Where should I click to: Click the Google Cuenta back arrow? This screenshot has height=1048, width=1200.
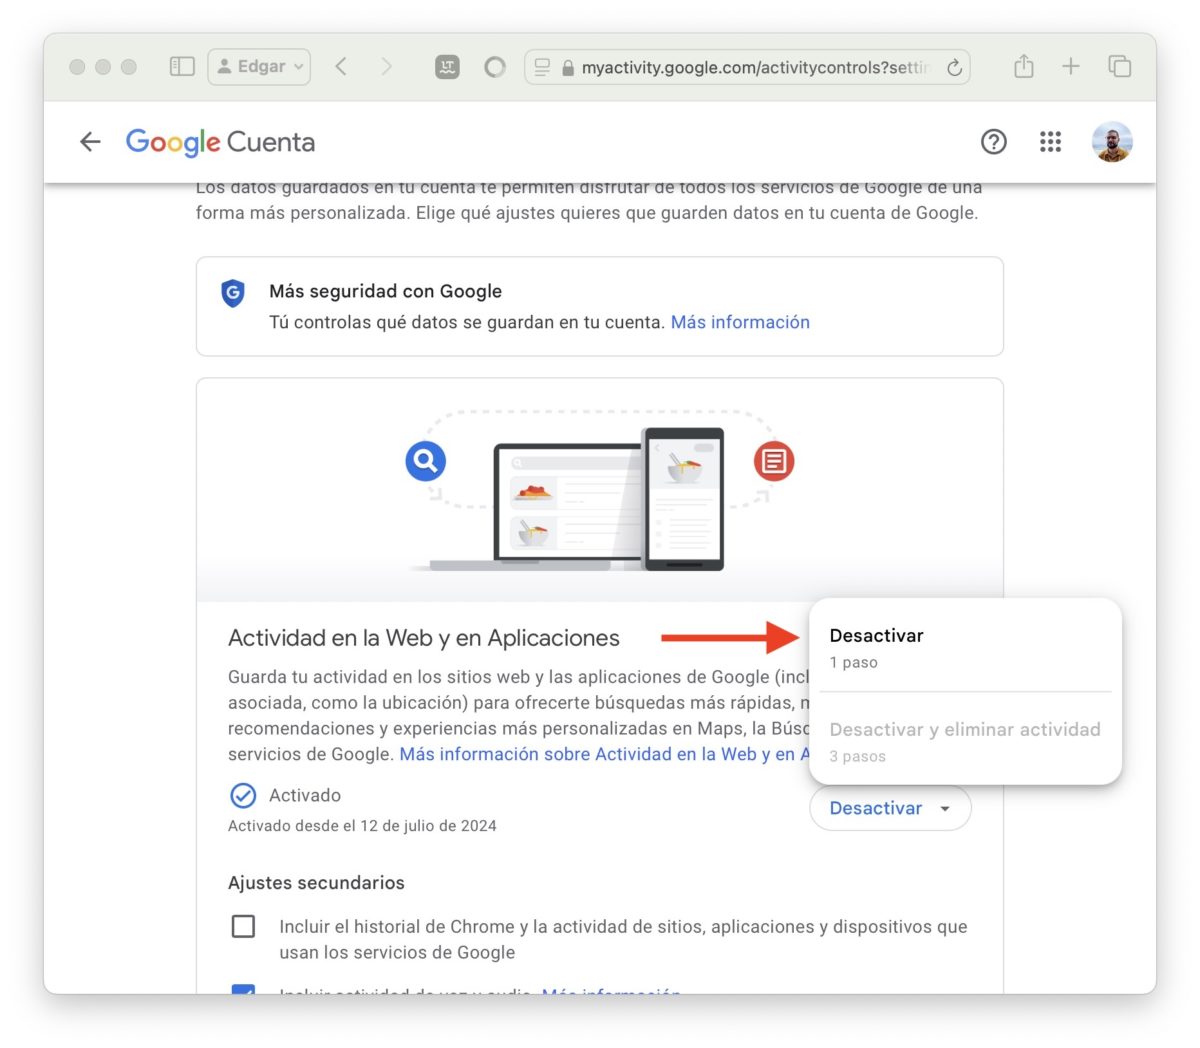point(90,142)
